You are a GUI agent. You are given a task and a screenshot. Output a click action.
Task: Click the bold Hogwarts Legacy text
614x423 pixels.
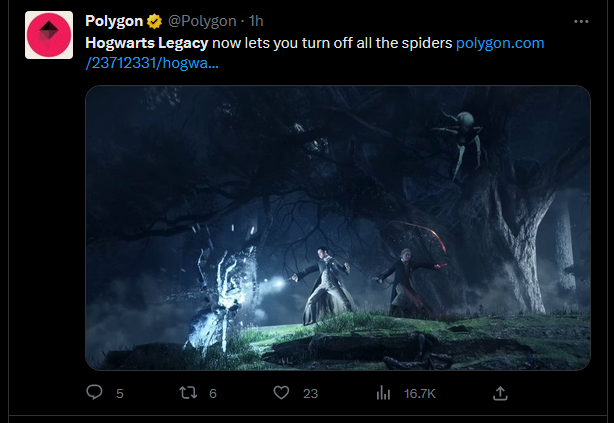point(146,43)
